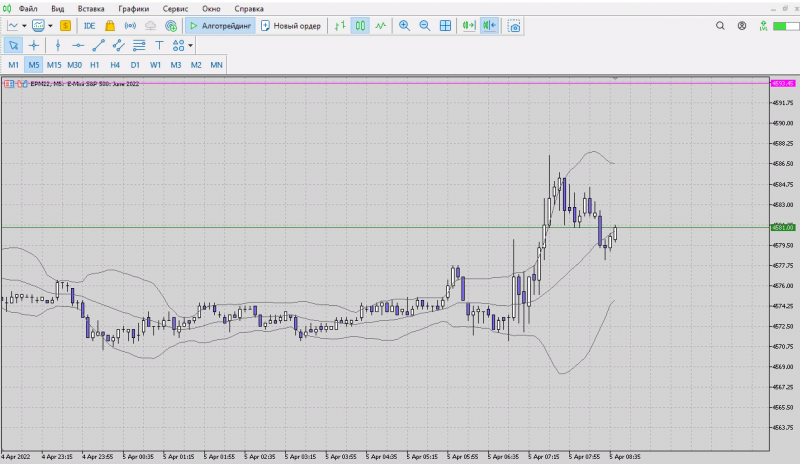Open the Справка menu

click(249, 9)
